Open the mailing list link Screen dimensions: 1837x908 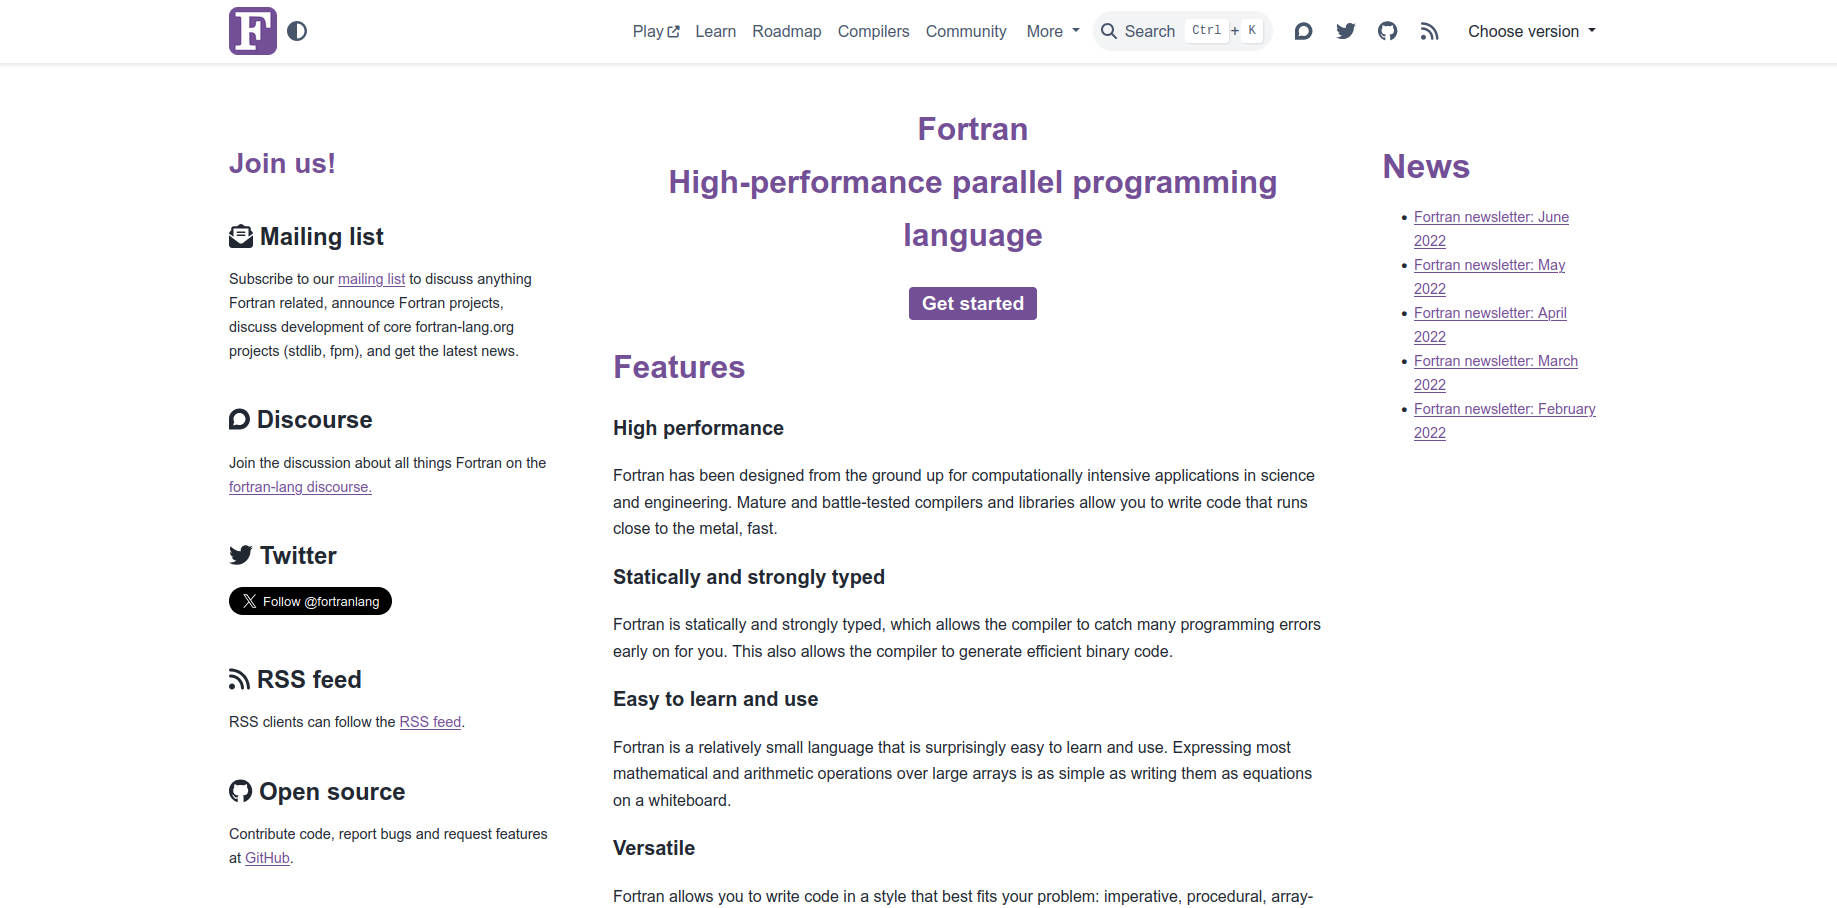pos(371,279)
